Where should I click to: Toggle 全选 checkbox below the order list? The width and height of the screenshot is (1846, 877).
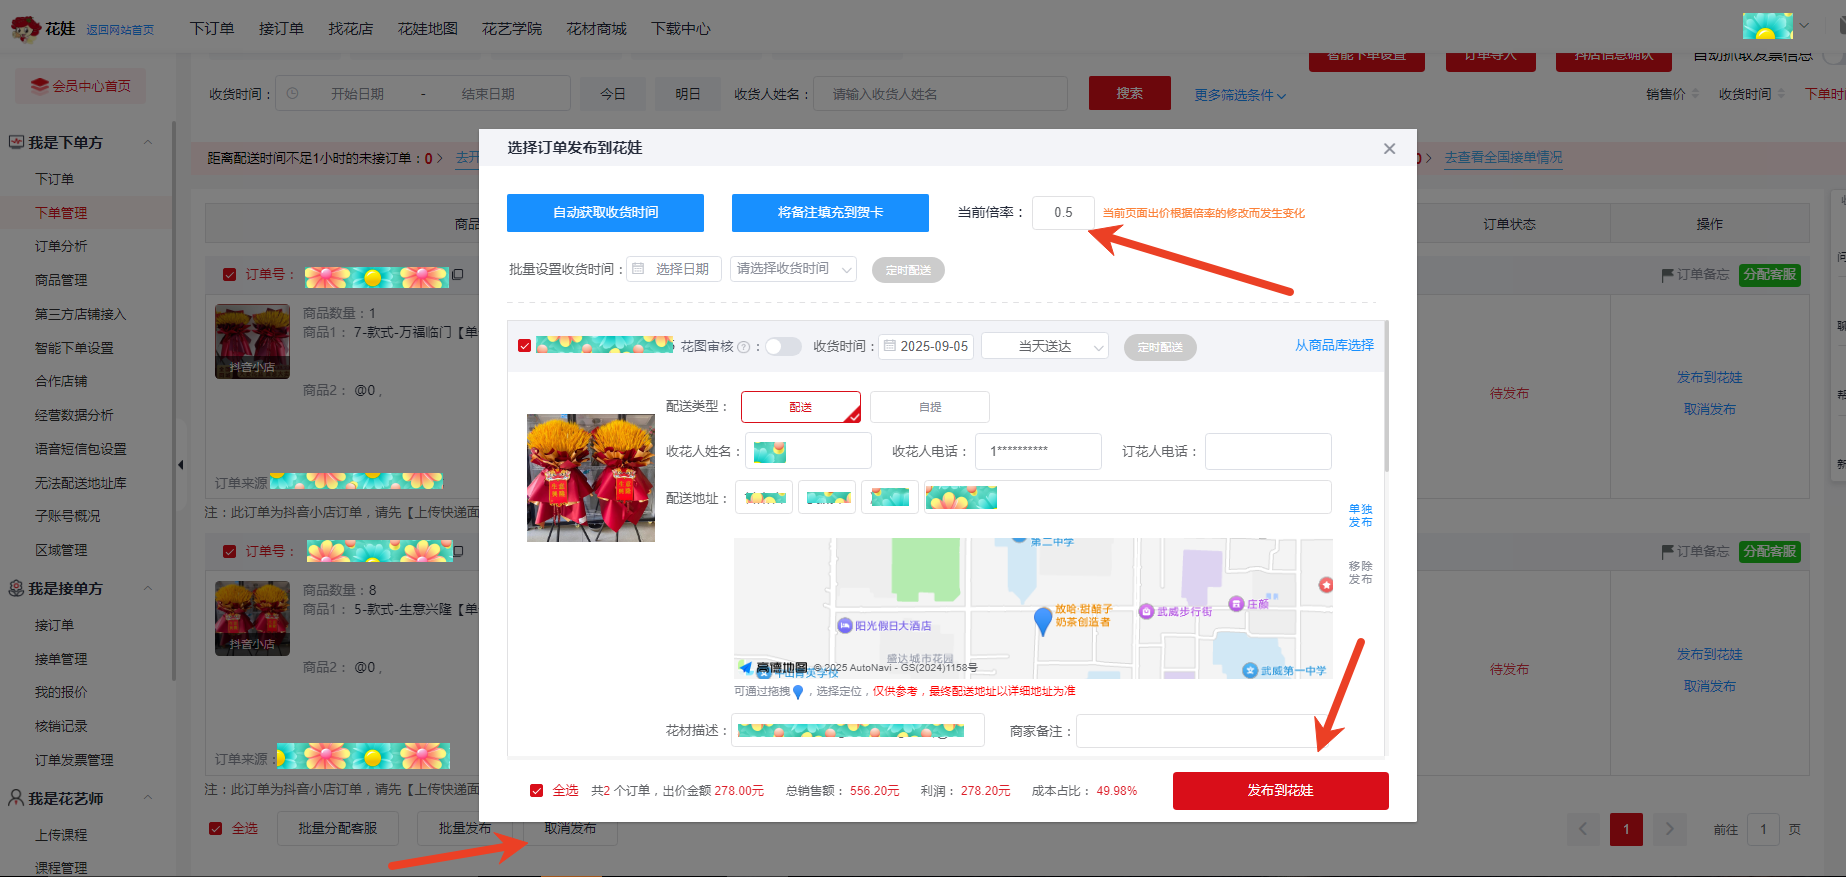[215, 828]
